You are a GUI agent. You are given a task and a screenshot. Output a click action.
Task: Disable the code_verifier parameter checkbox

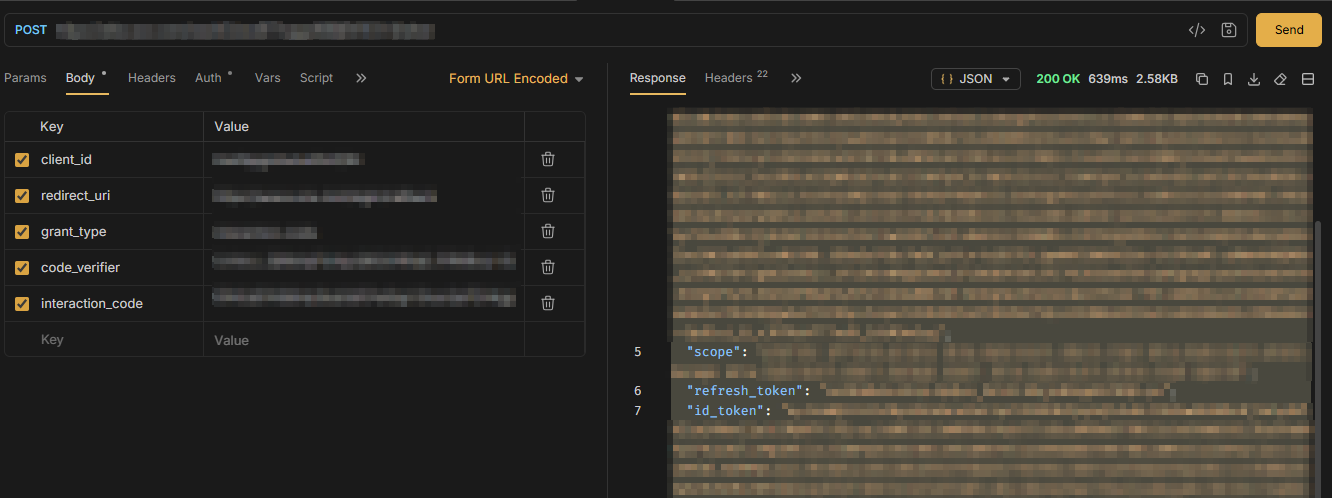click(x=22, y=268)
